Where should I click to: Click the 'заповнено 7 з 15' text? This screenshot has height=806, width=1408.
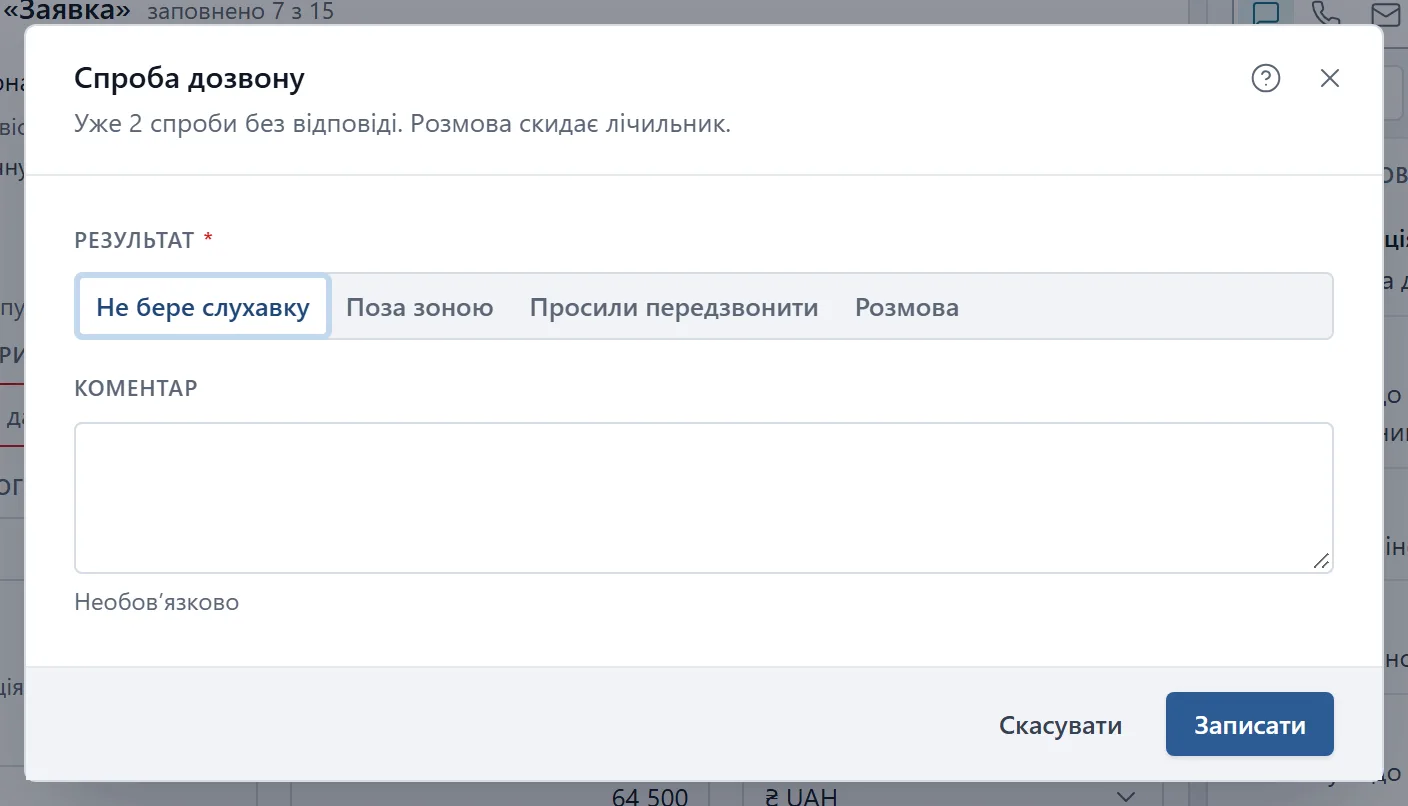pos(240,12)
